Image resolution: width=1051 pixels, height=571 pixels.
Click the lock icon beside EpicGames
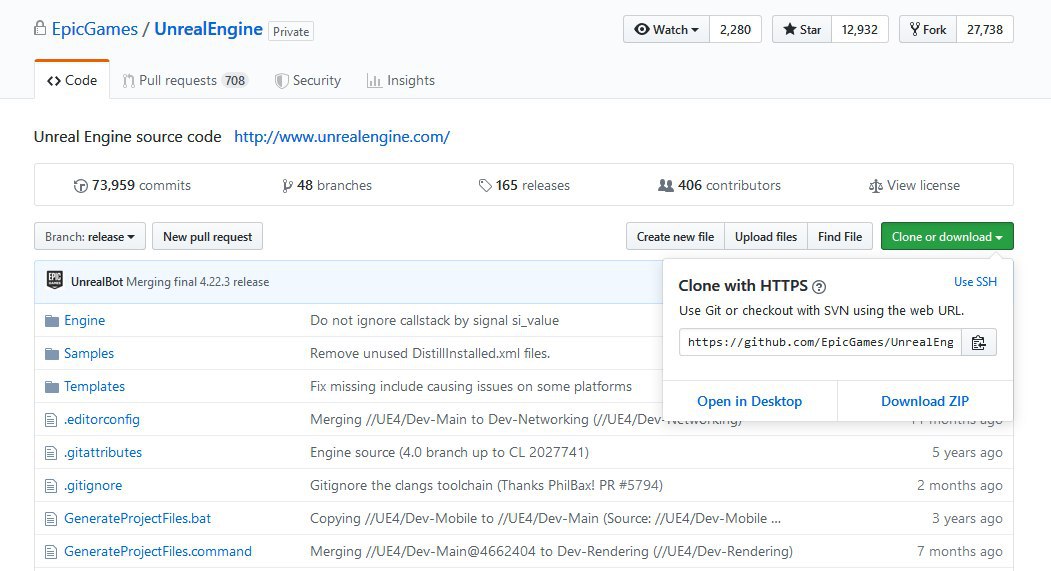click(x=40, y=28)
